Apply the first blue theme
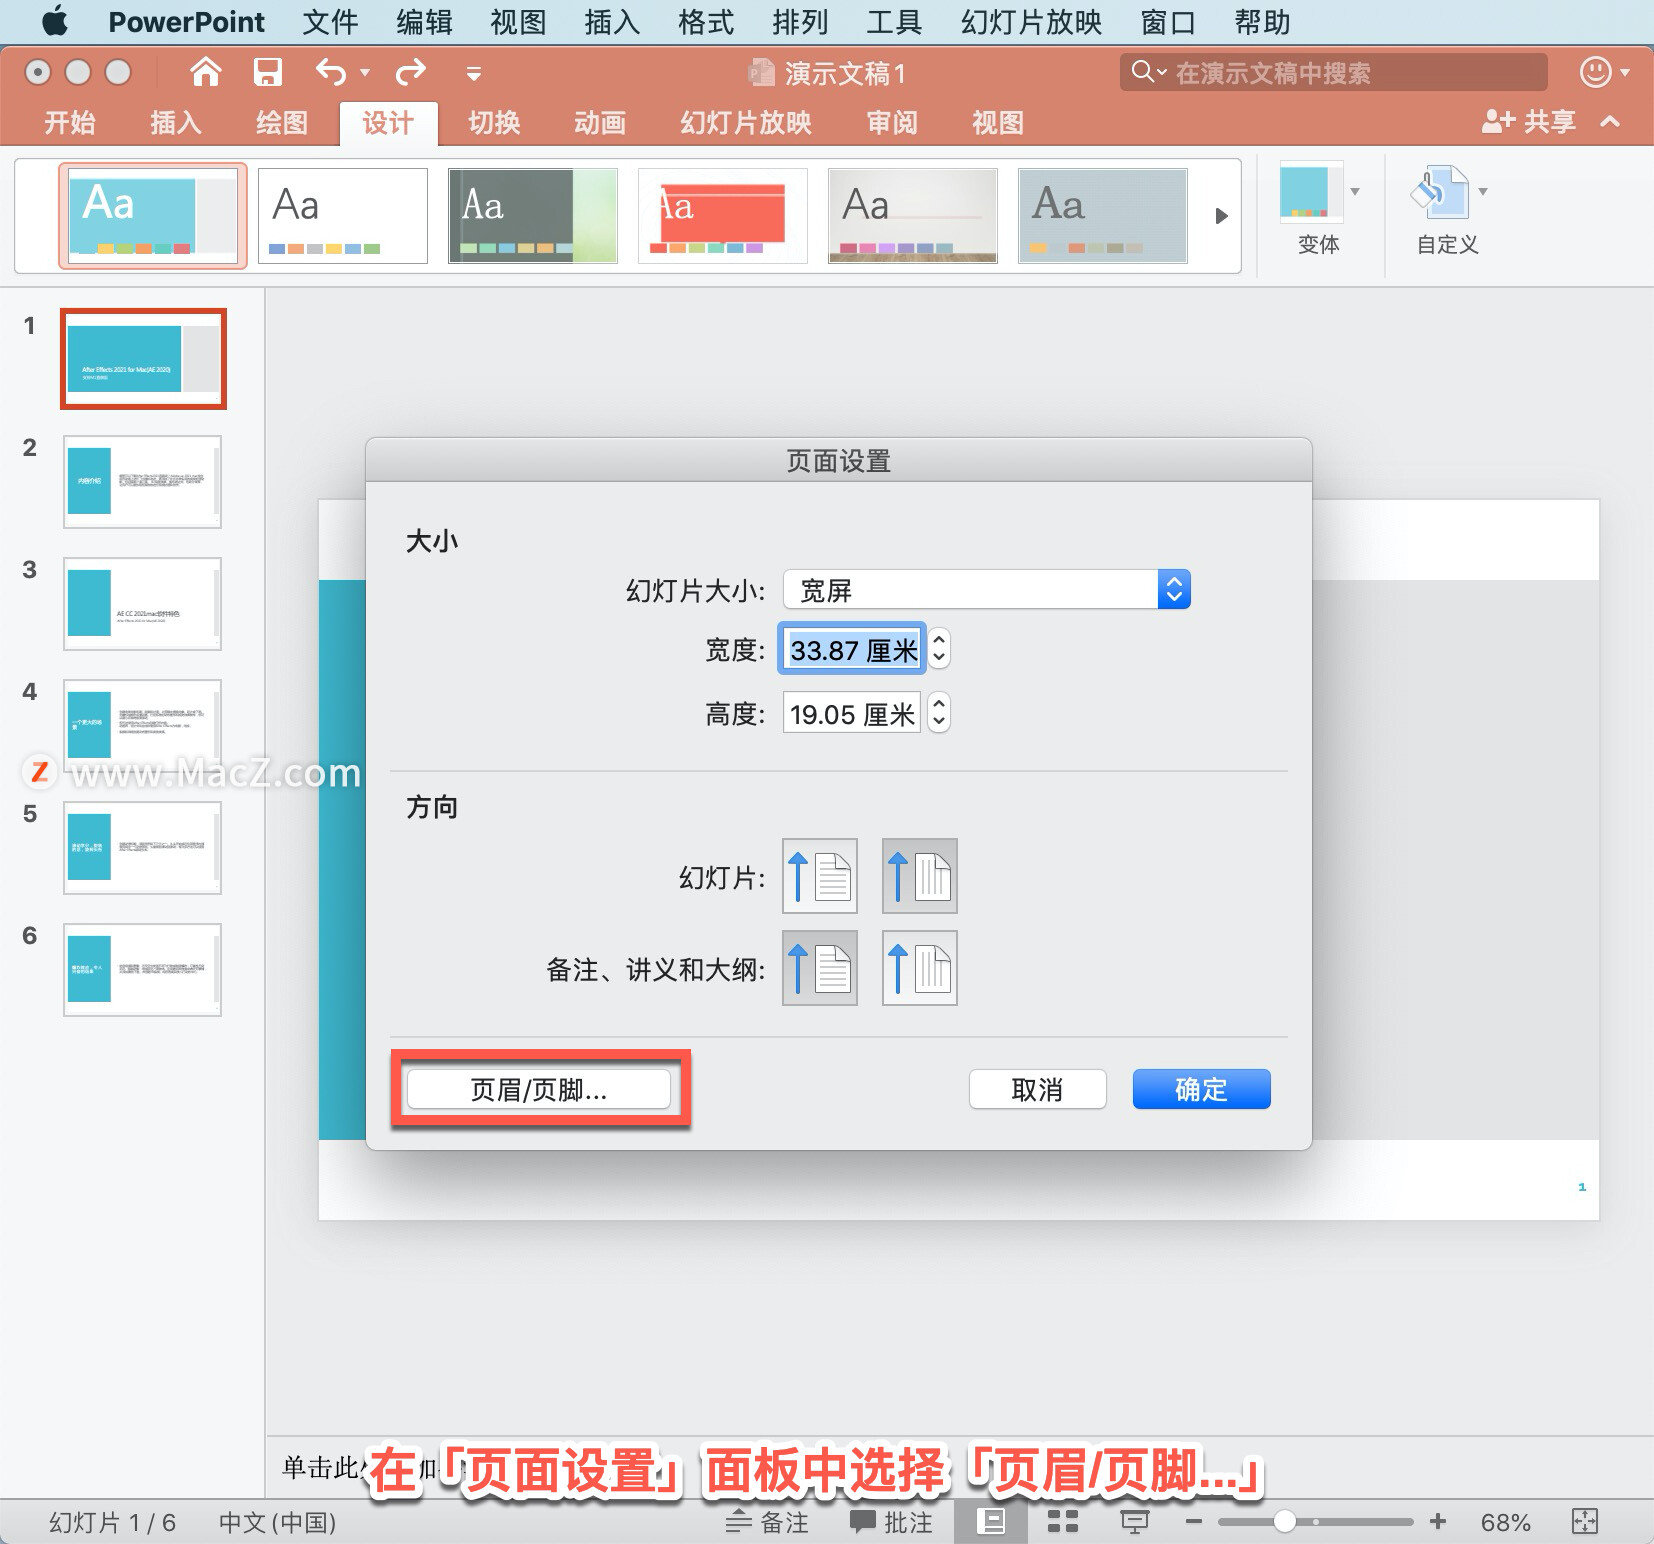The height and width of the screenshot is (1544, 1654). (153, 216)
